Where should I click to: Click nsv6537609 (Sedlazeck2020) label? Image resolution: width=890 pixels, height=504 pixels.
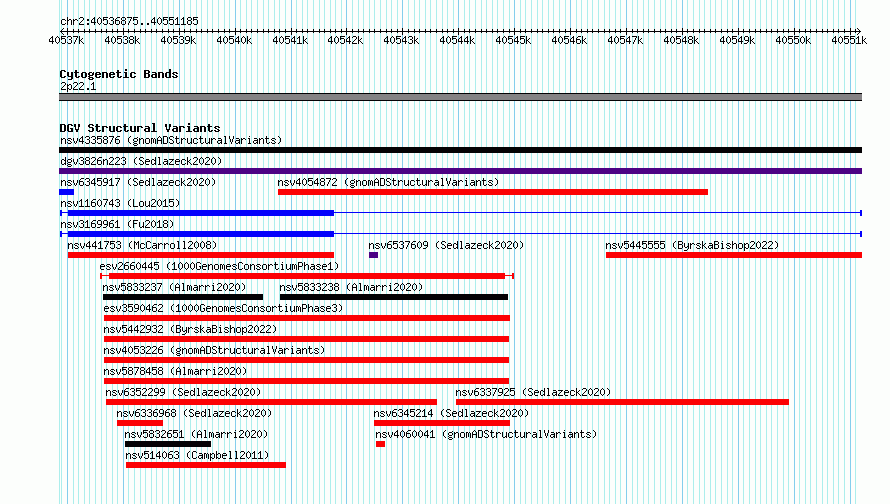(446, 245)
